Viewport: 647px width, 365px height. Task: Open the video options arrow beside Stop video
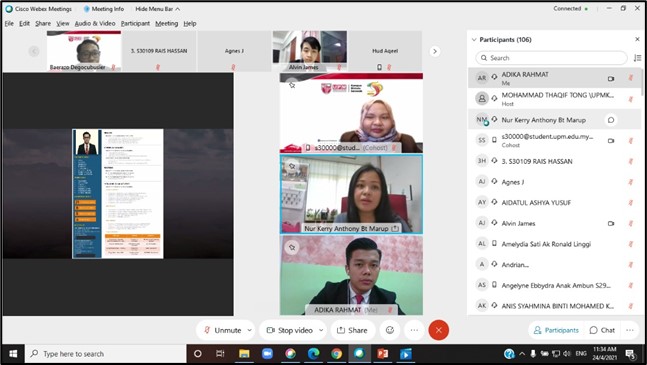tap(321, 330)
